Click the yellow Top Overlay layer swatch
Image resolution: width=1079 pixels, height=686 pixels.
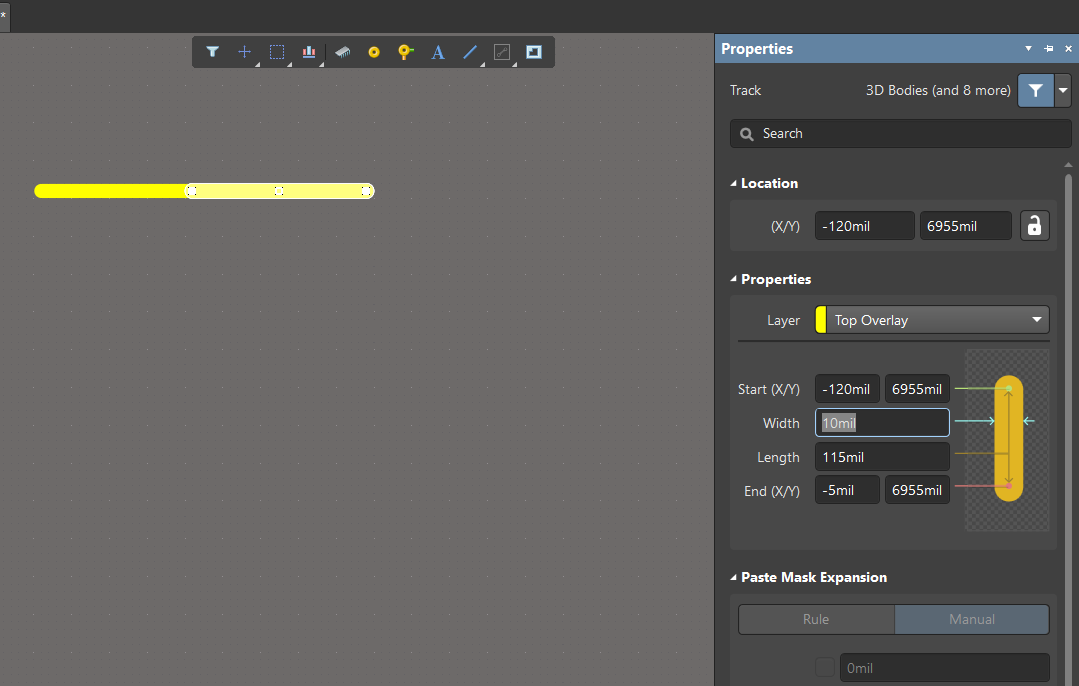click(821, 320)
